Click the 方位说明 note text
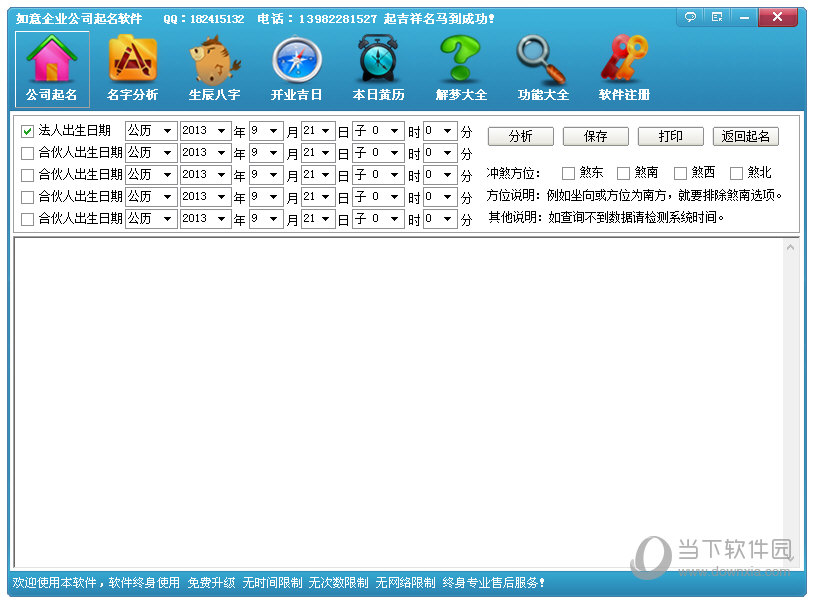Viewport: 815px width, 601px height. [634, 195]
